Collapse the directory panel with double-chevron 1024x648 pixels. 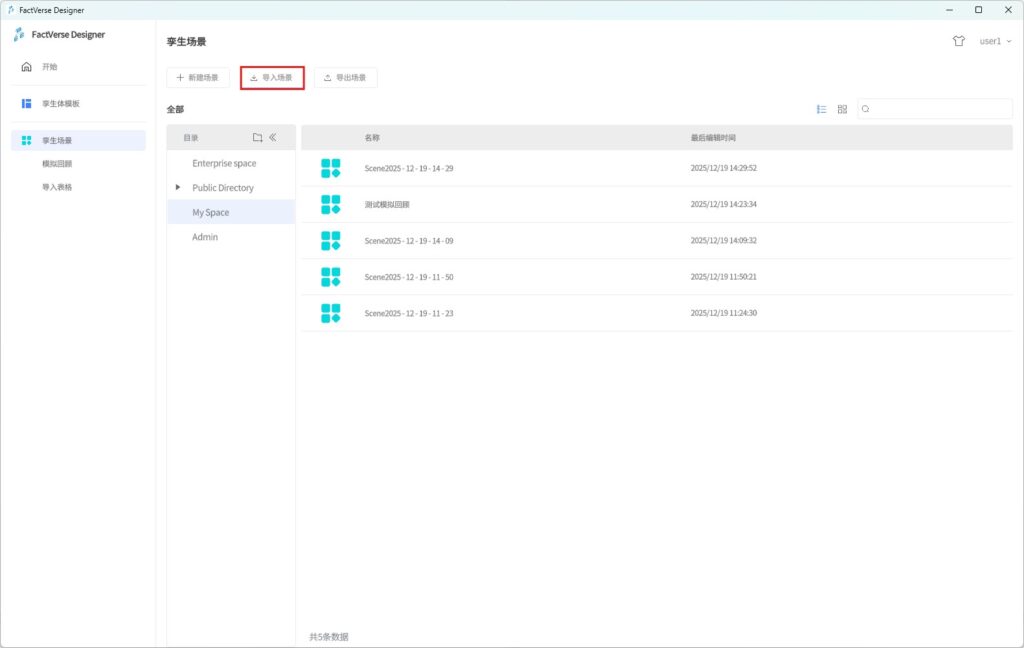[x=273, y=138]
